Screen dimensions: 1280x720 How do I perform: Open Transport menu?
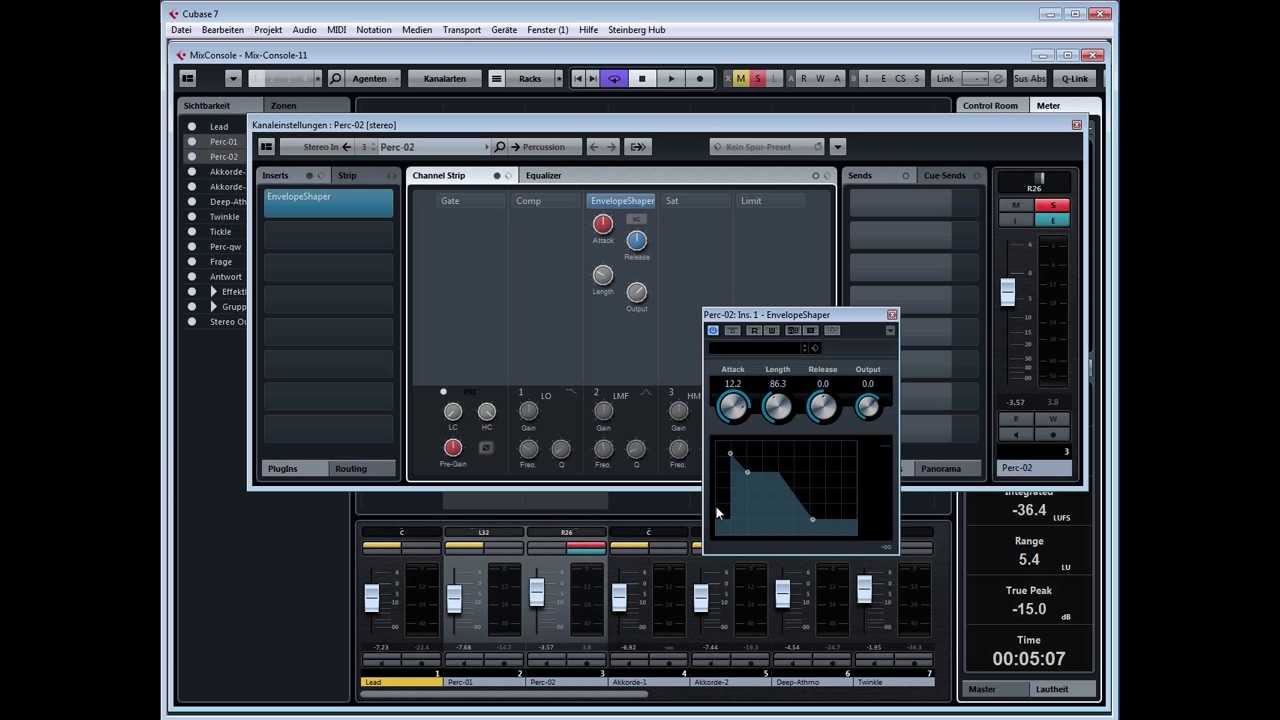462,30
